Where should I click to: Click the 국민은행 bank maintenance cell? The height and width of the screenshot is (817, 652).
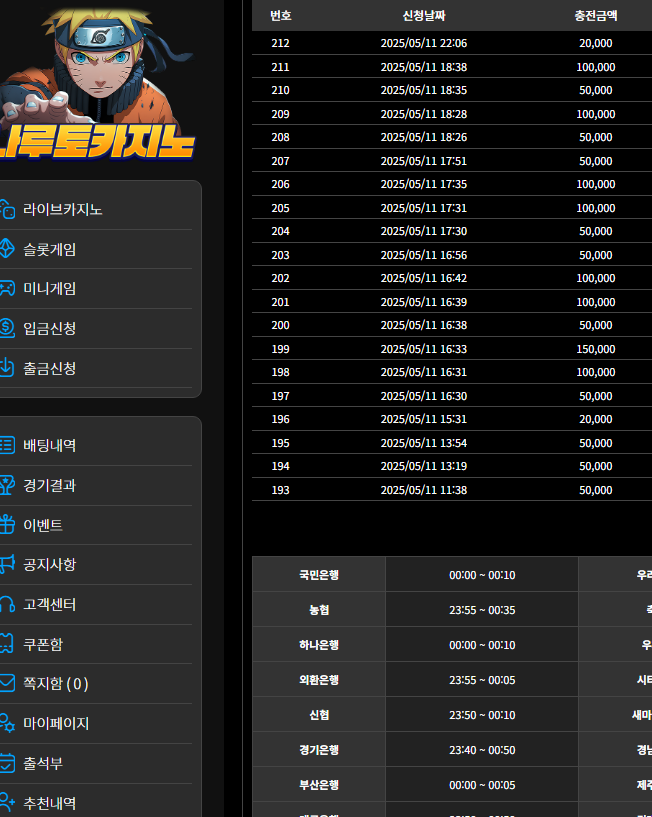pos(319,574)
